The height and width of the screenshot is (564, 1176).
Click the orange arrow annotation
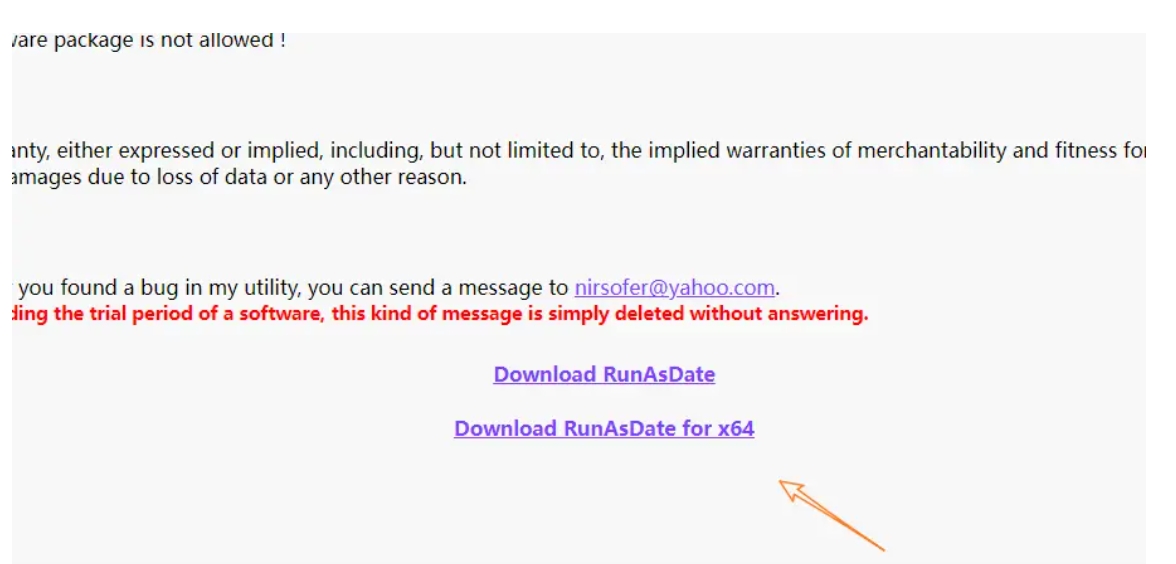(831, 515)
